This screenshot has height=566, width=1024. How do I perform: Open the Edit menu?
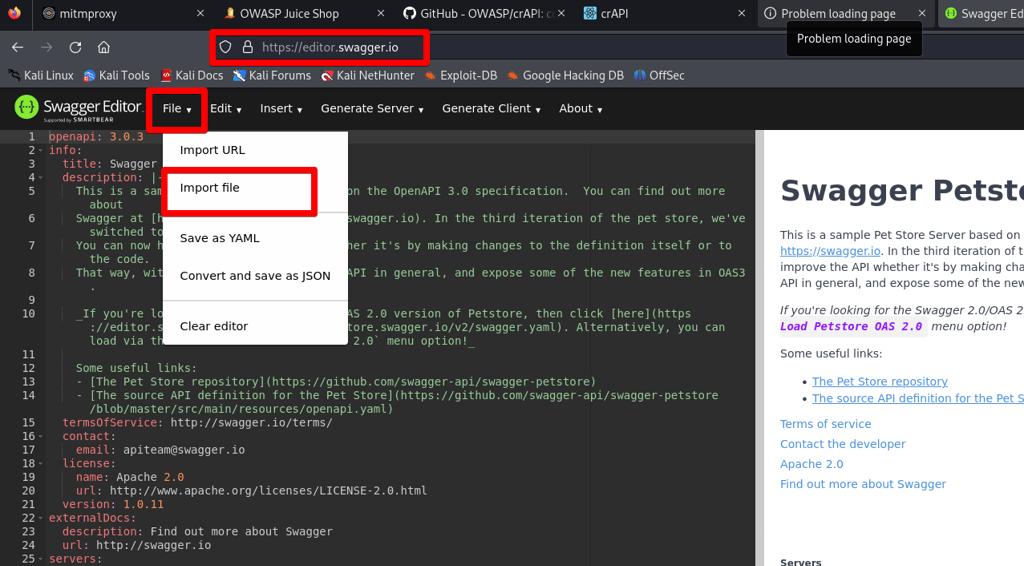point(226,108)
